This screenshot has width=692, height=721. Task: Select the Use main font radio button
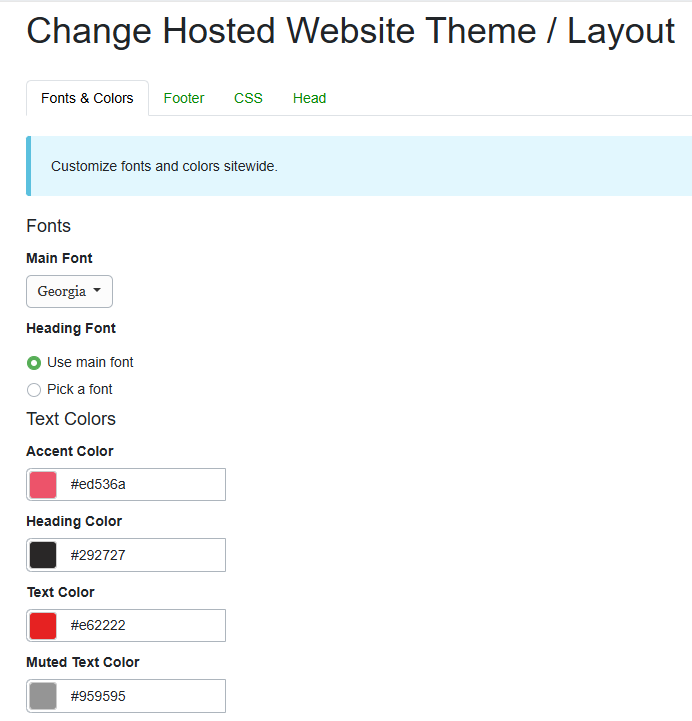click(x=34, y=363)
